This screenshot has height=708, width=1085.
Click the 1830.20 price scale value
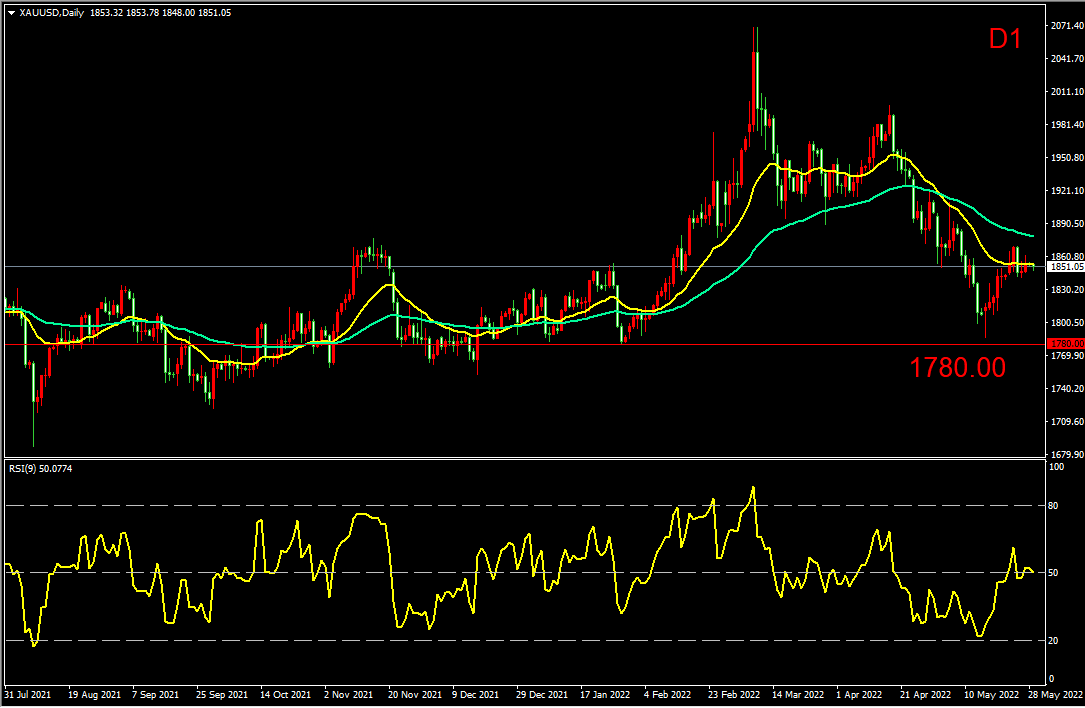click(x=1067, y=289)
